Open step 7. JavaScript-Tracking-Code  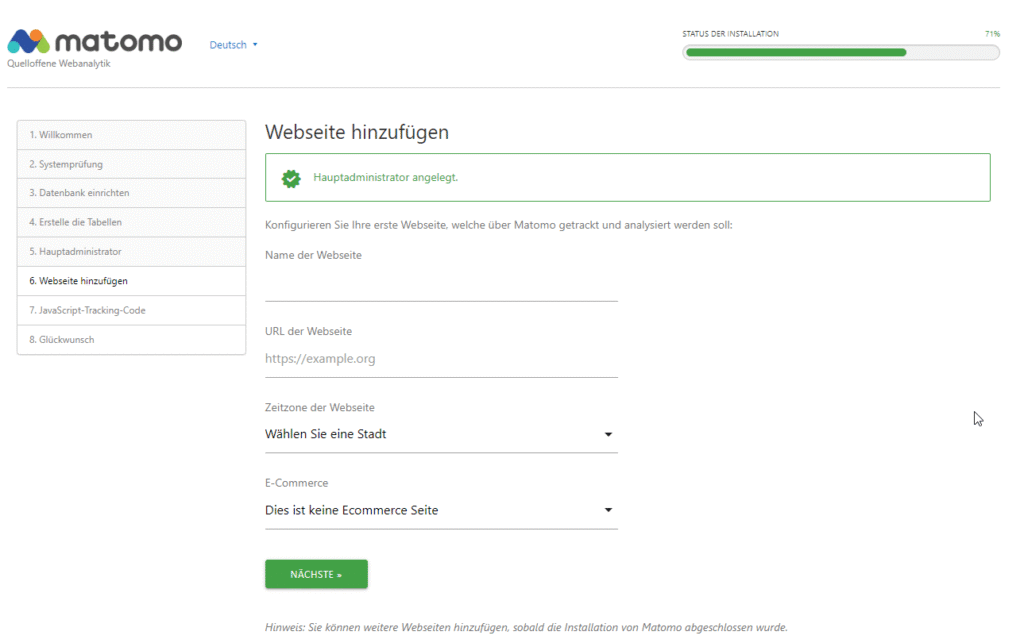[x=131, y=311]
